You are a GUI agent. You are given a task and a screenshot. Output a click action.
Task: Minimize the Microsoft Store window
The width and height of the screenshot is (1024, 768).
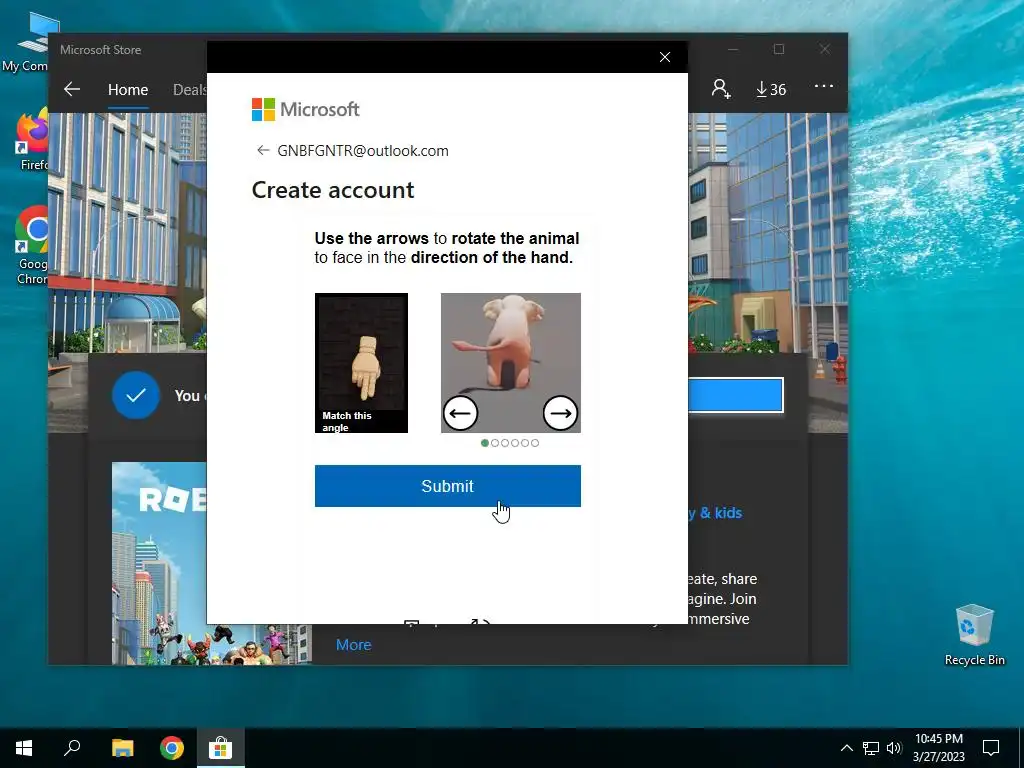point(733,50)
